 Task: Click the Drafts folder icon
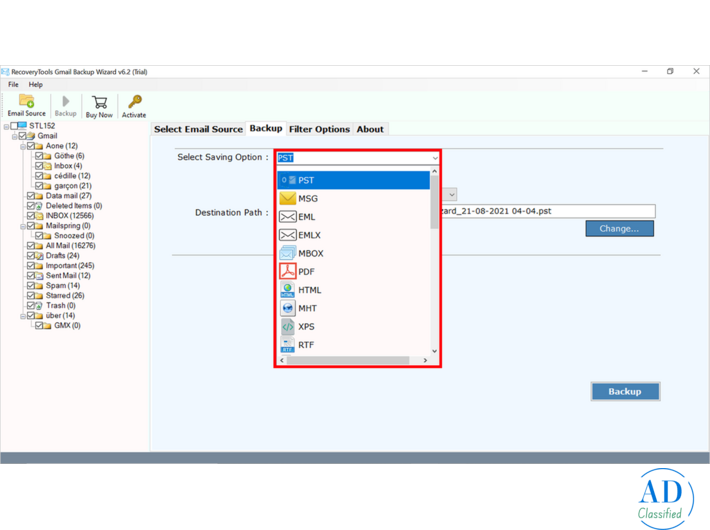tap(39, 255)
